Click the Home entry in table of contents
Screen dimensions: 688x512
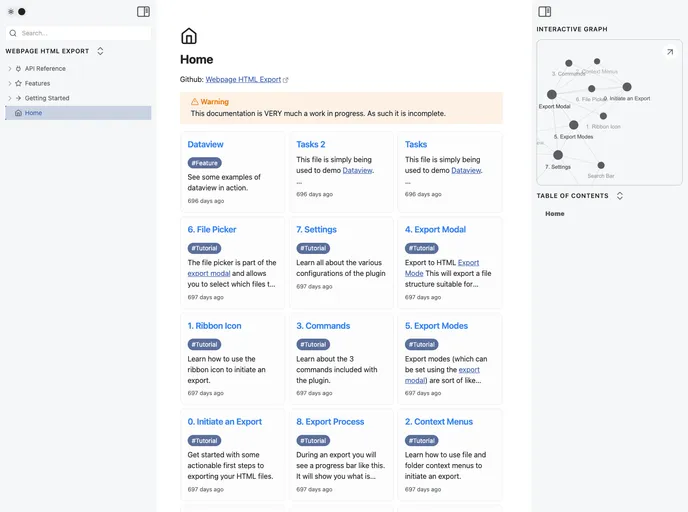coord(554,214)
